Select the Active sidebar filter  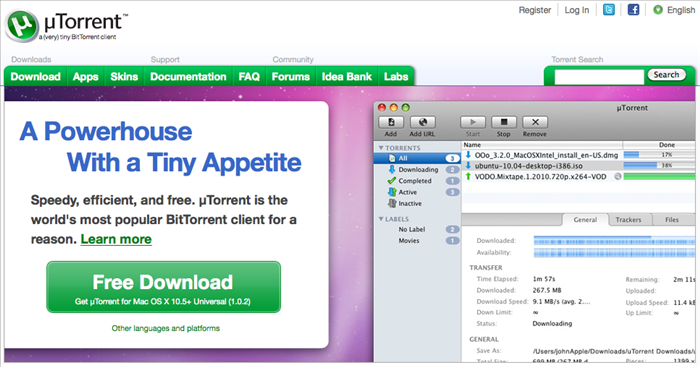pyautogui.click(x=417, y=192)
